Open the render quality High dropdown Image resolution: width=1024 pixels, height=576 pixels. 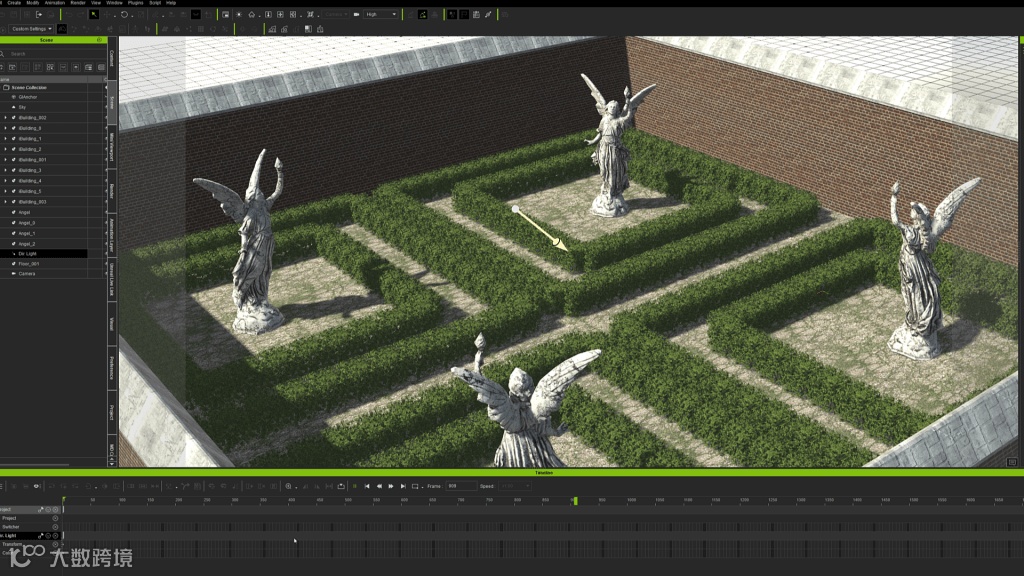pyautogui.click(x=381, y=14)
